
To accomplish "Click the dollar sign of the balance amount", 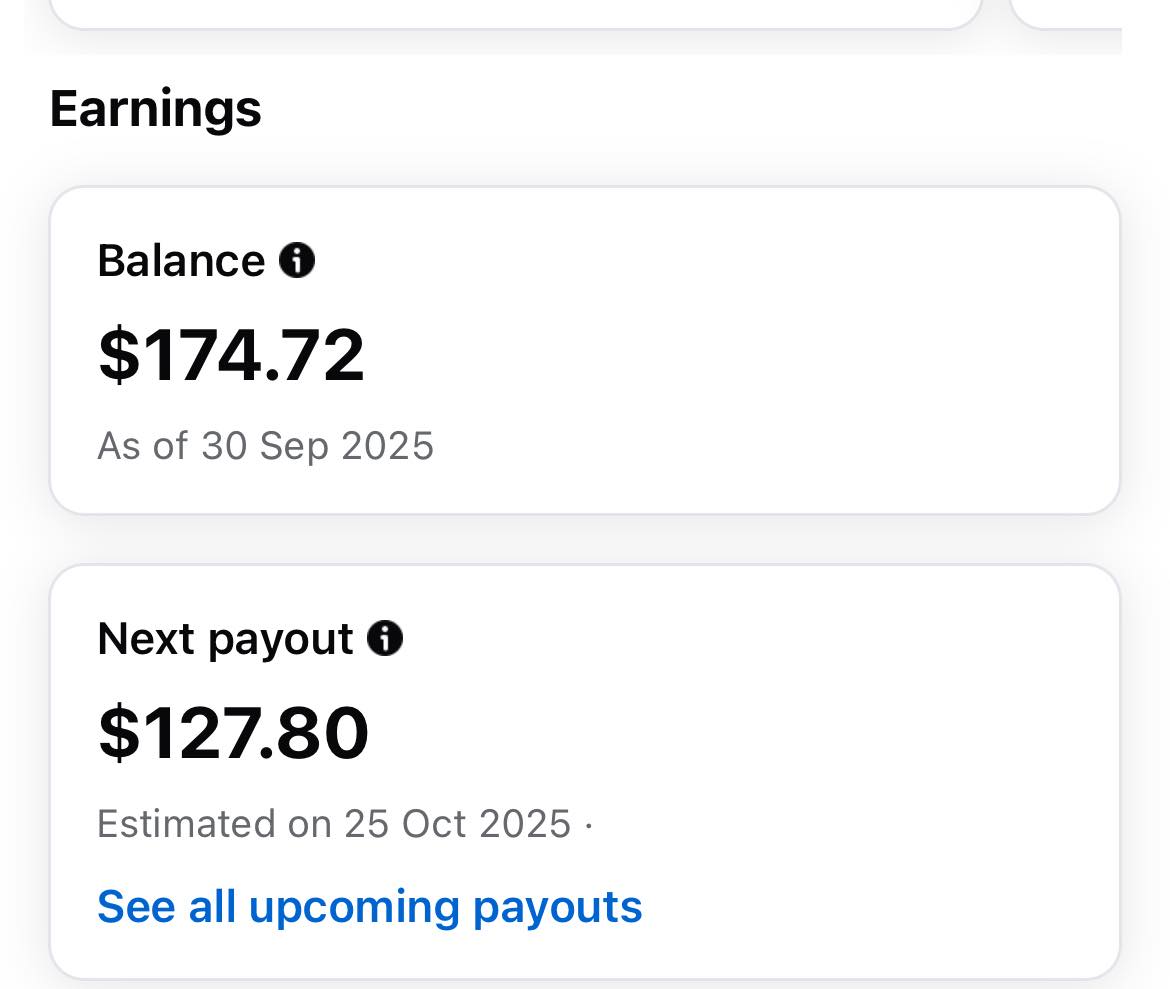I will [118, 355].
